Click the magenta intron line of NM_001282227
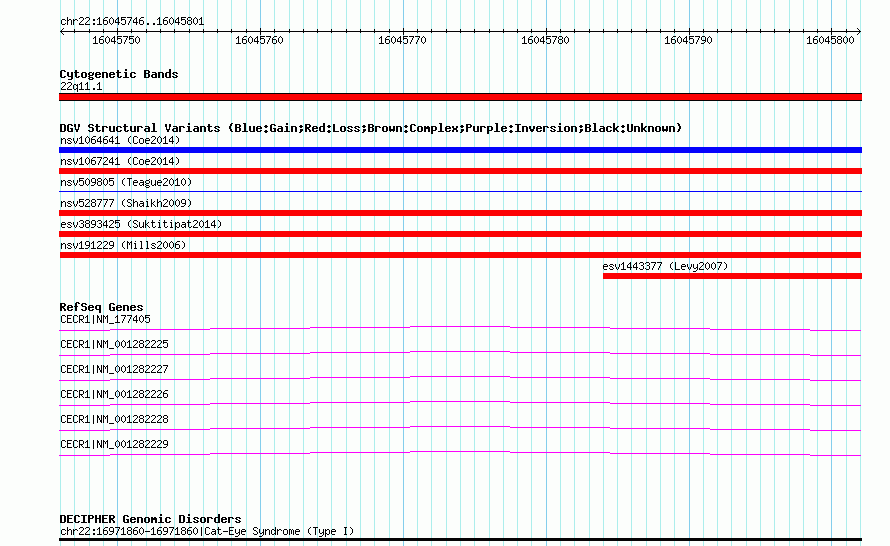The image size is (890, 546). click(460, 378)
